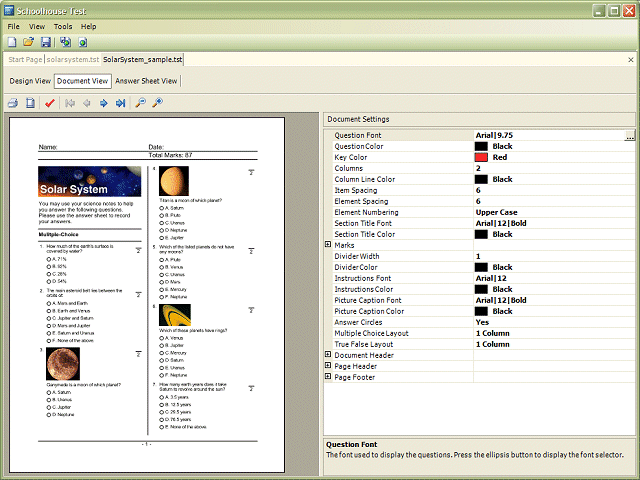
Task: Switch to the Design View tab
Action: pos(30,81)
